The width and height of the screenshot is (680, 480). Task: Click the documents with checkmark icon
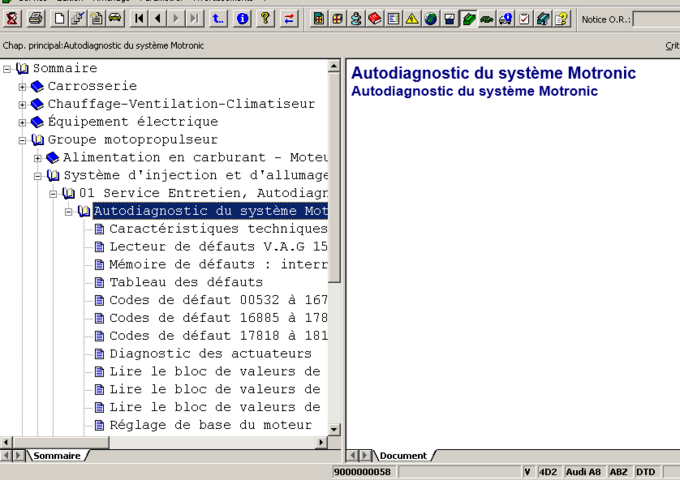pos(78,19)
